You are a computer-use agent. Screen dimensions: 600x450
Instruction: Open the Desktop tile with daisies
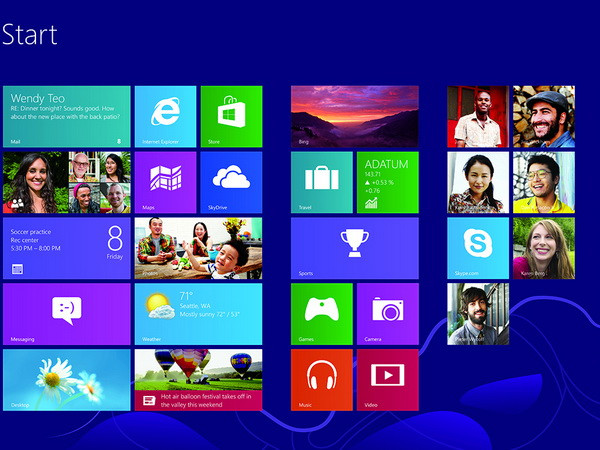[67, 380]
